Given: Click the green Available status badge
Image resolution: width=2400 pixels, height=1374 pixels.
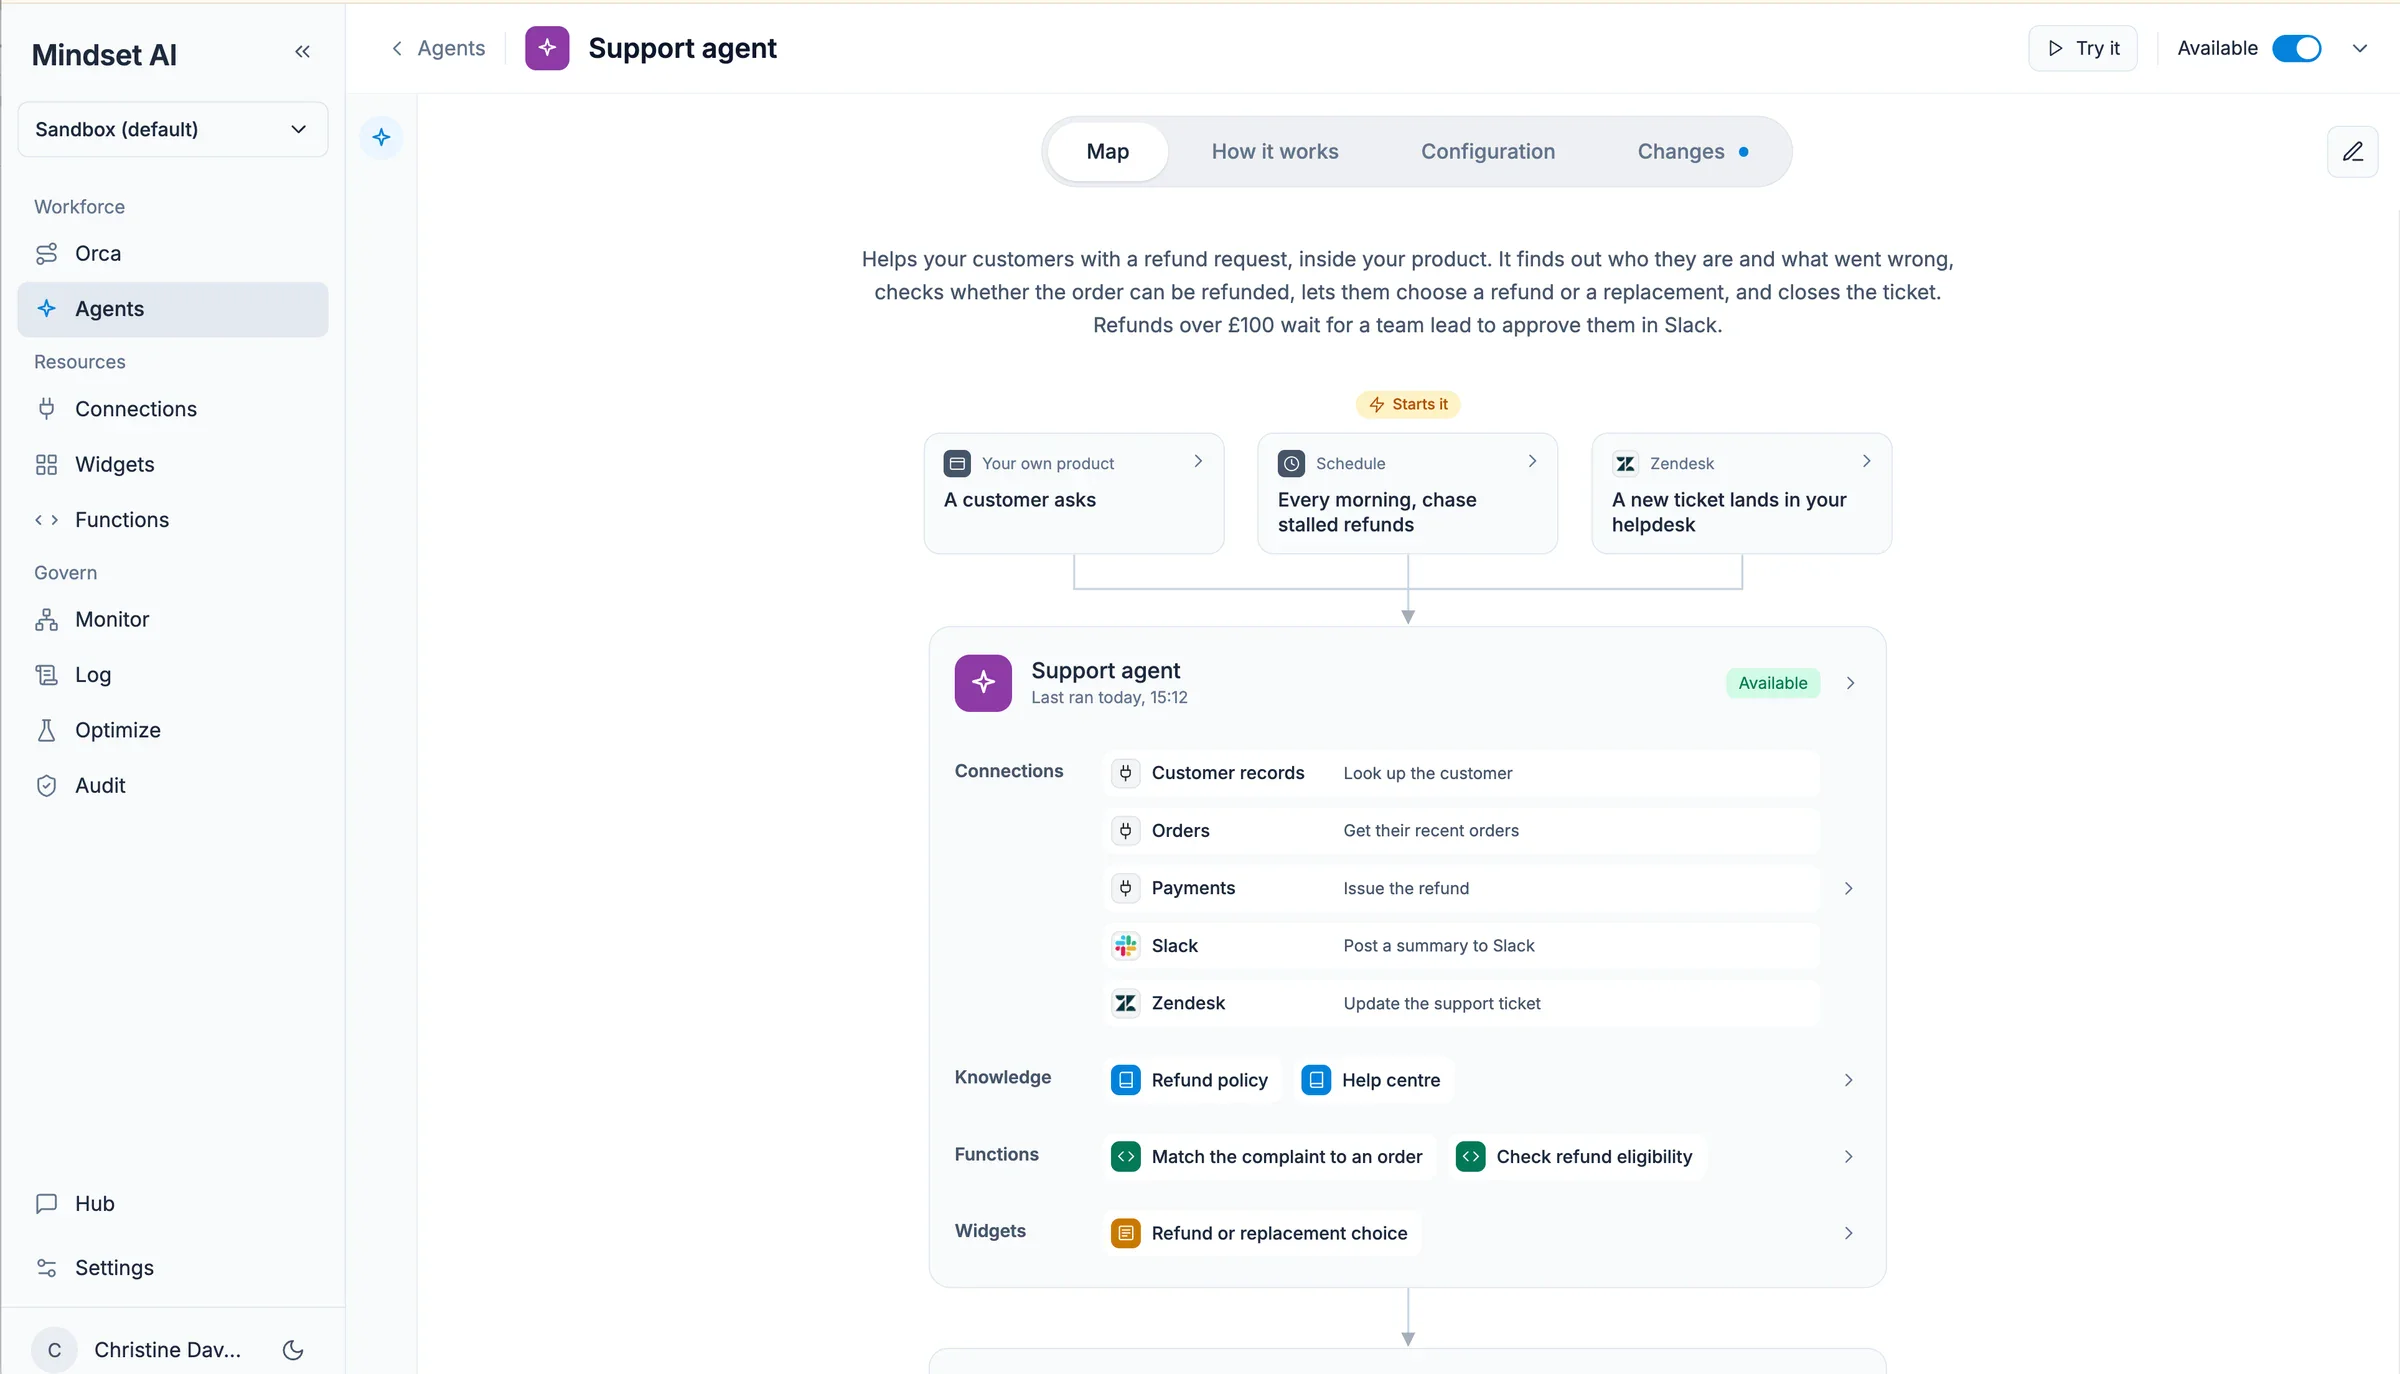Looking at the screenshot, I should 1773,683.
